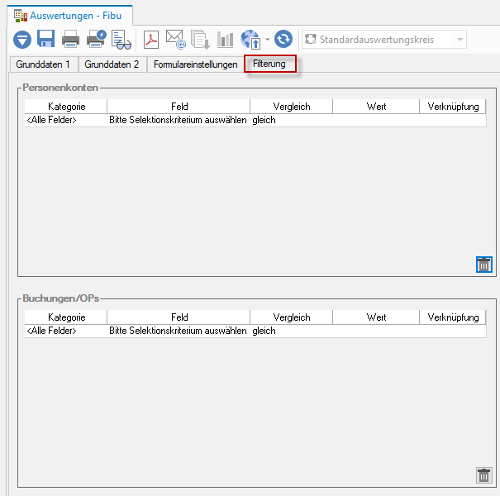Click Verknüpfung header in Buchungen/OPs table

453,317
